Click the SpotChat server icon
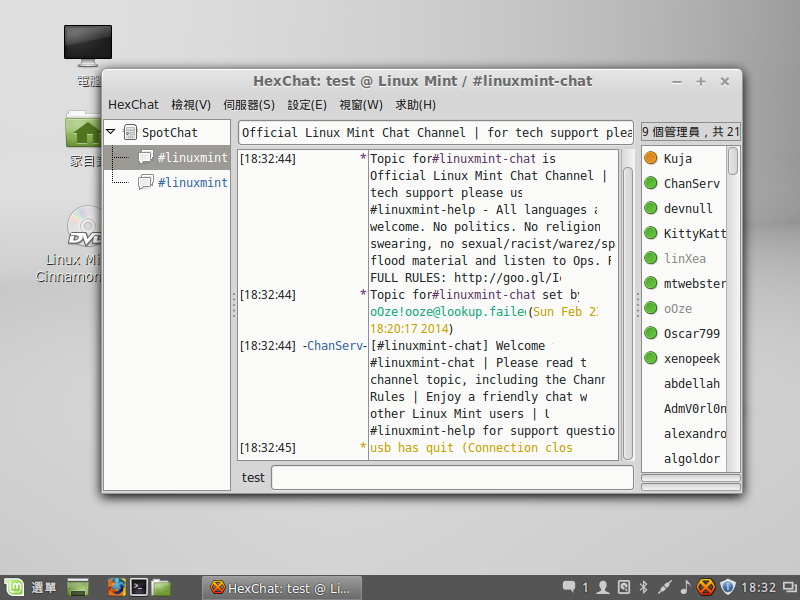Screen dimensions: 800x600 point(130,132)
